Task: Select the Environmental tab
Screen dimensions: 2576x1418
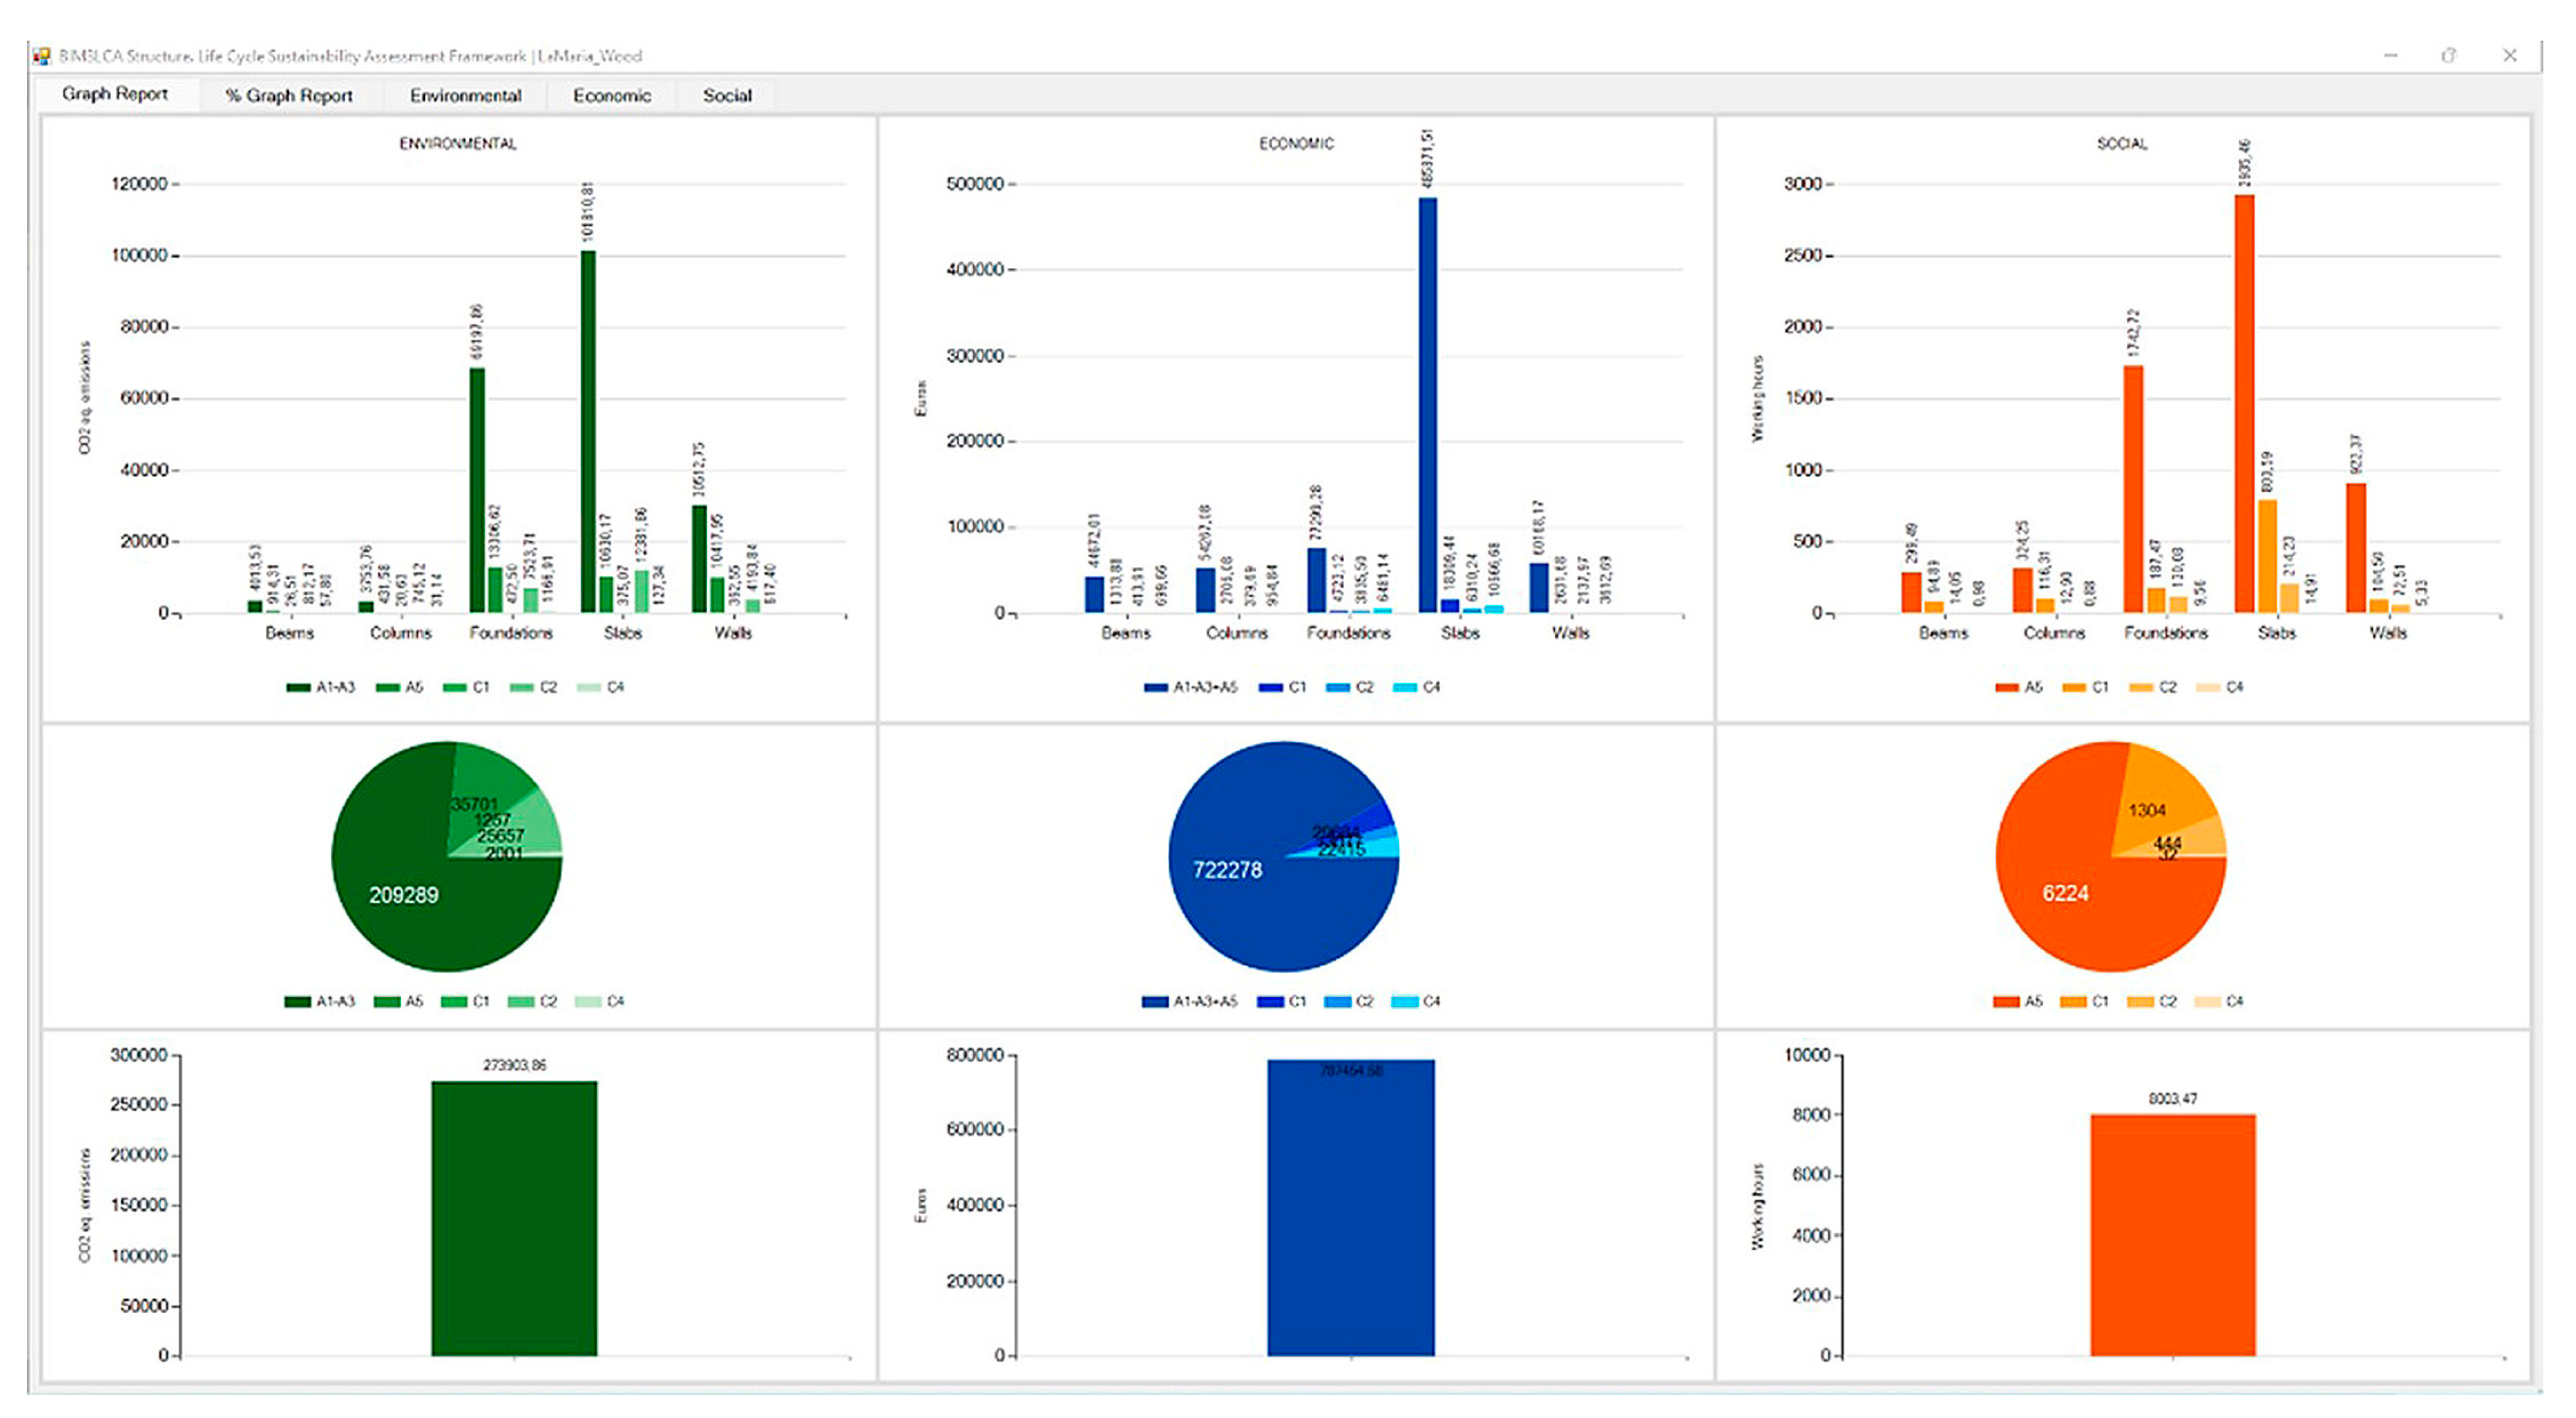Action: (x=465, y=96)
